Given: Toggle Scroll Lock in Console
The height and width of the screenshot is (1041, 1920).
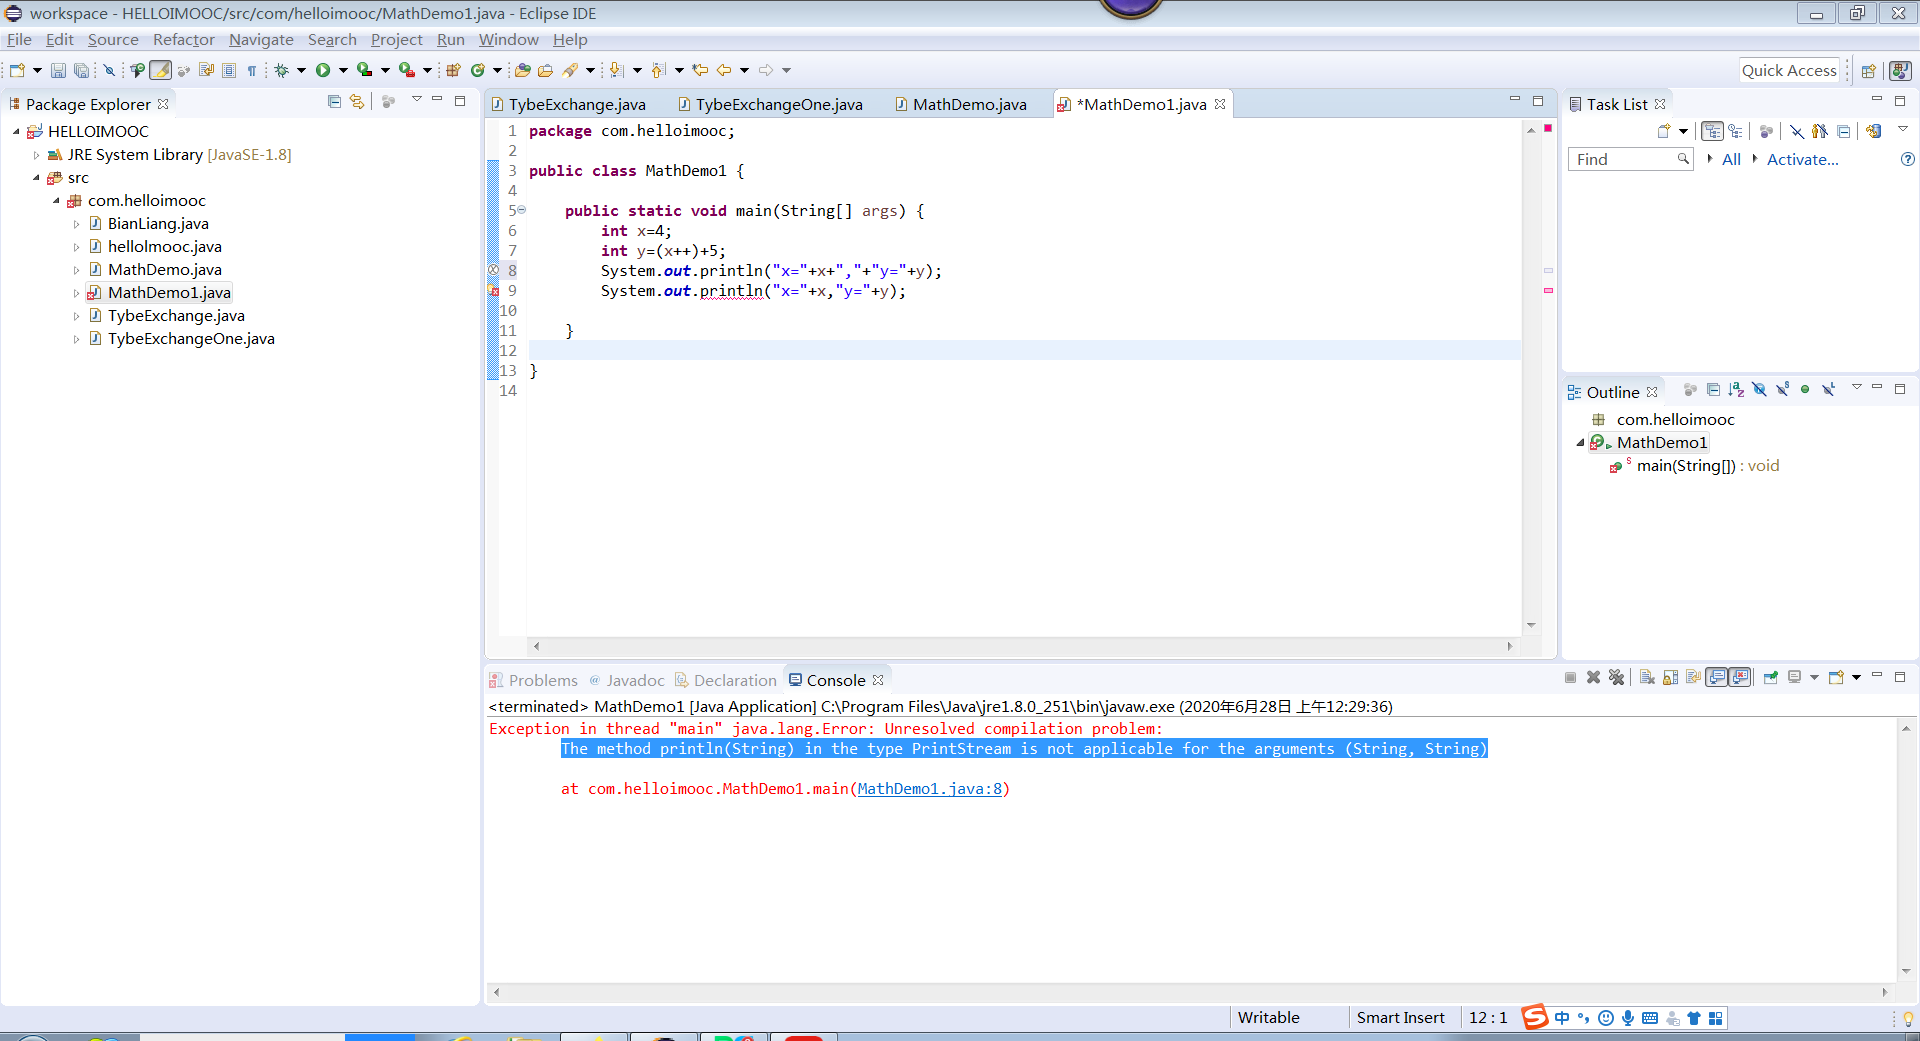Looking at the screenshot, I should click(x=1670, y=678).
